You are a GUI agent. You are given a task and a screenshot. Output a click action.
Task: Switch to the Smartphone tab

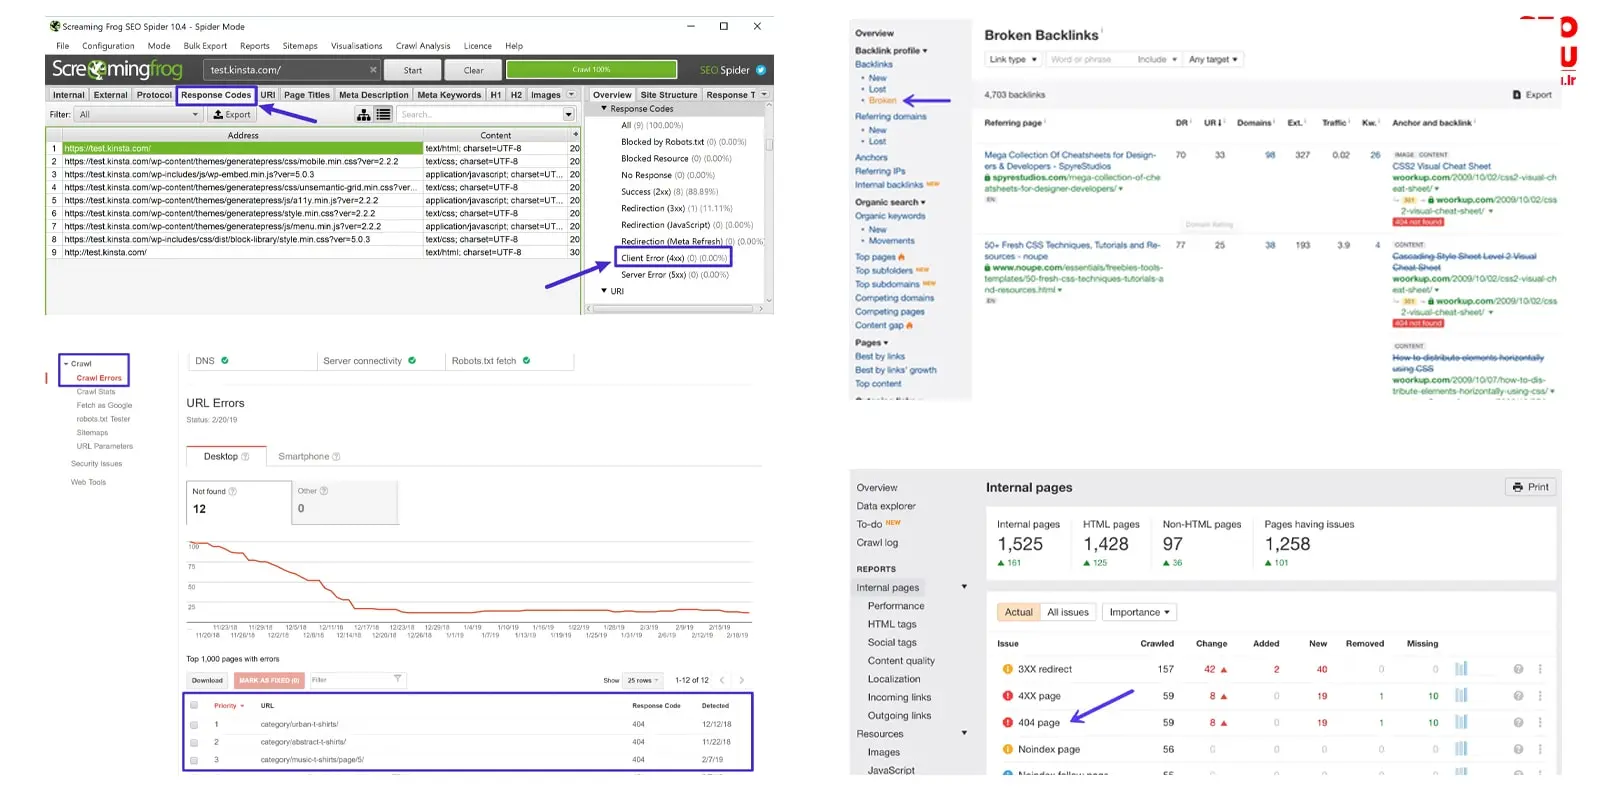pyautogui.click(x=308, y=457)
